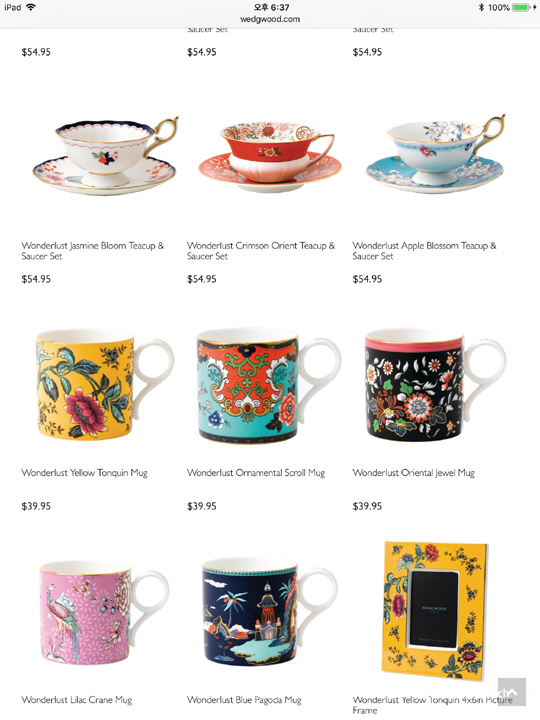Open Wonderlust Lilac Crane Mug link

[x=77, y=700]
